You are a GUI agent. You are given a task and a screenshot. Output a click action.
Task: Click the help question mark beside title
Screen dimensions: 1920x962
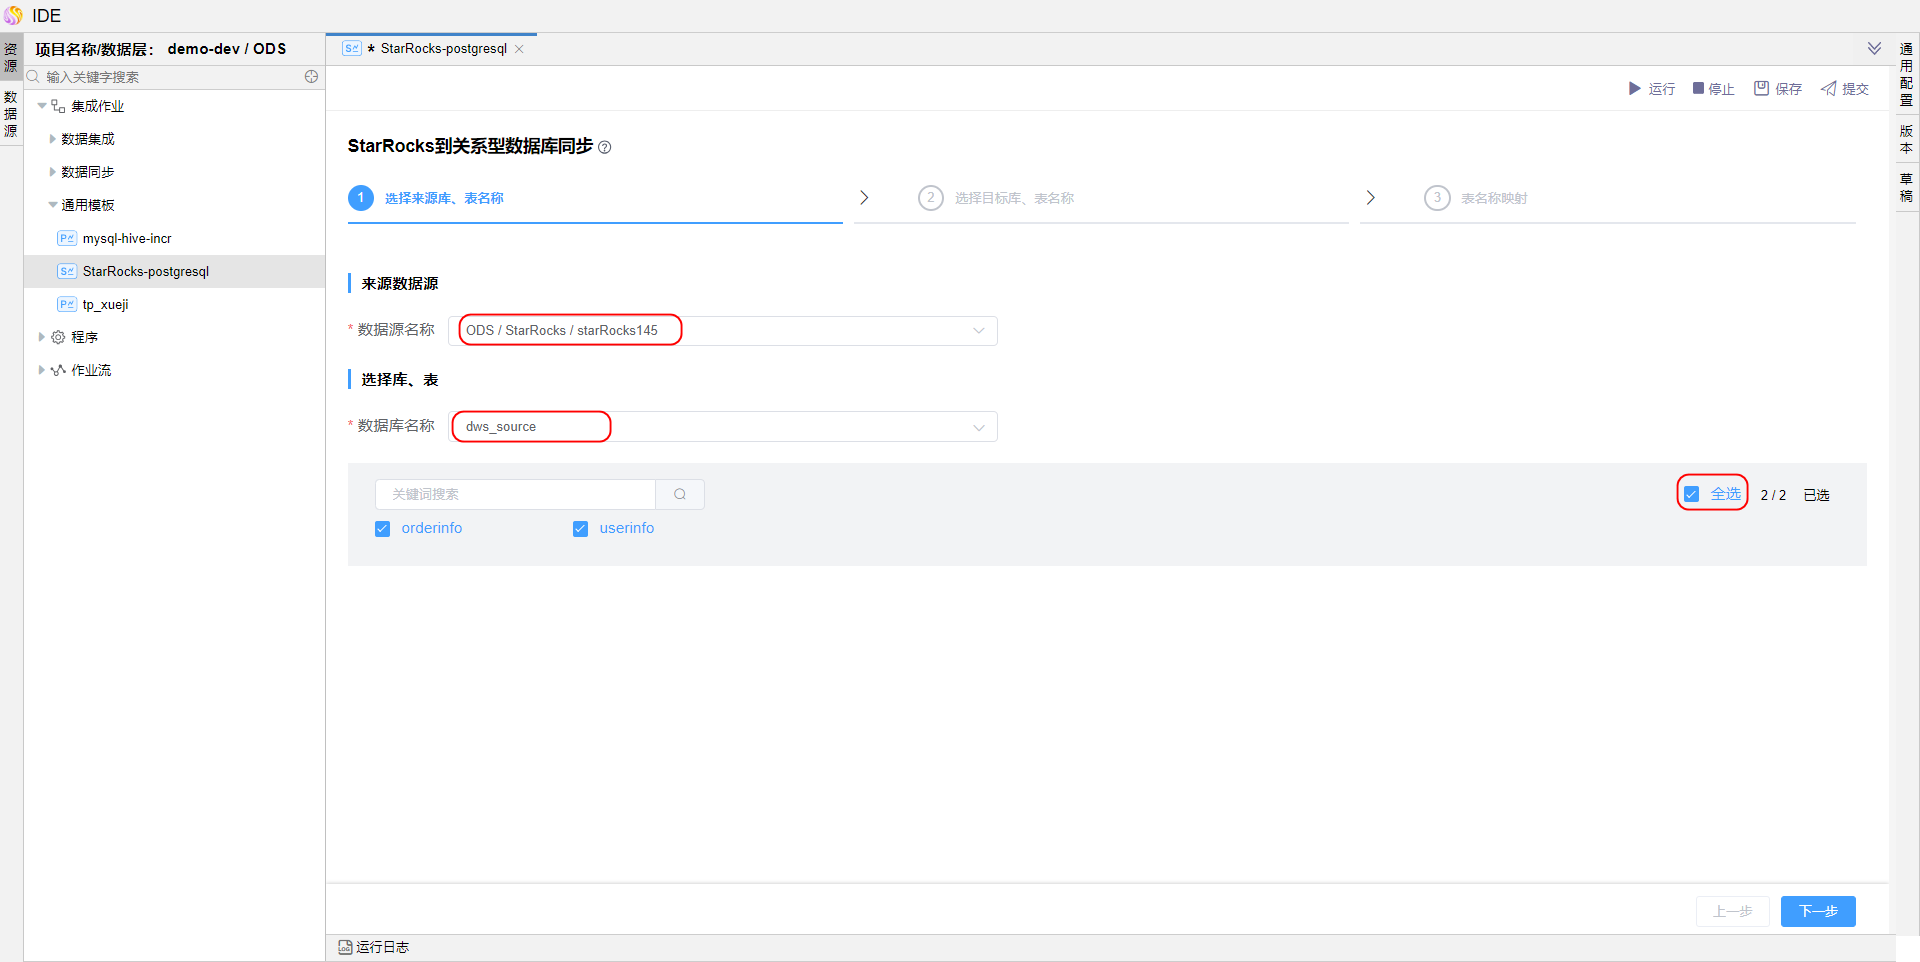[604, 147]
